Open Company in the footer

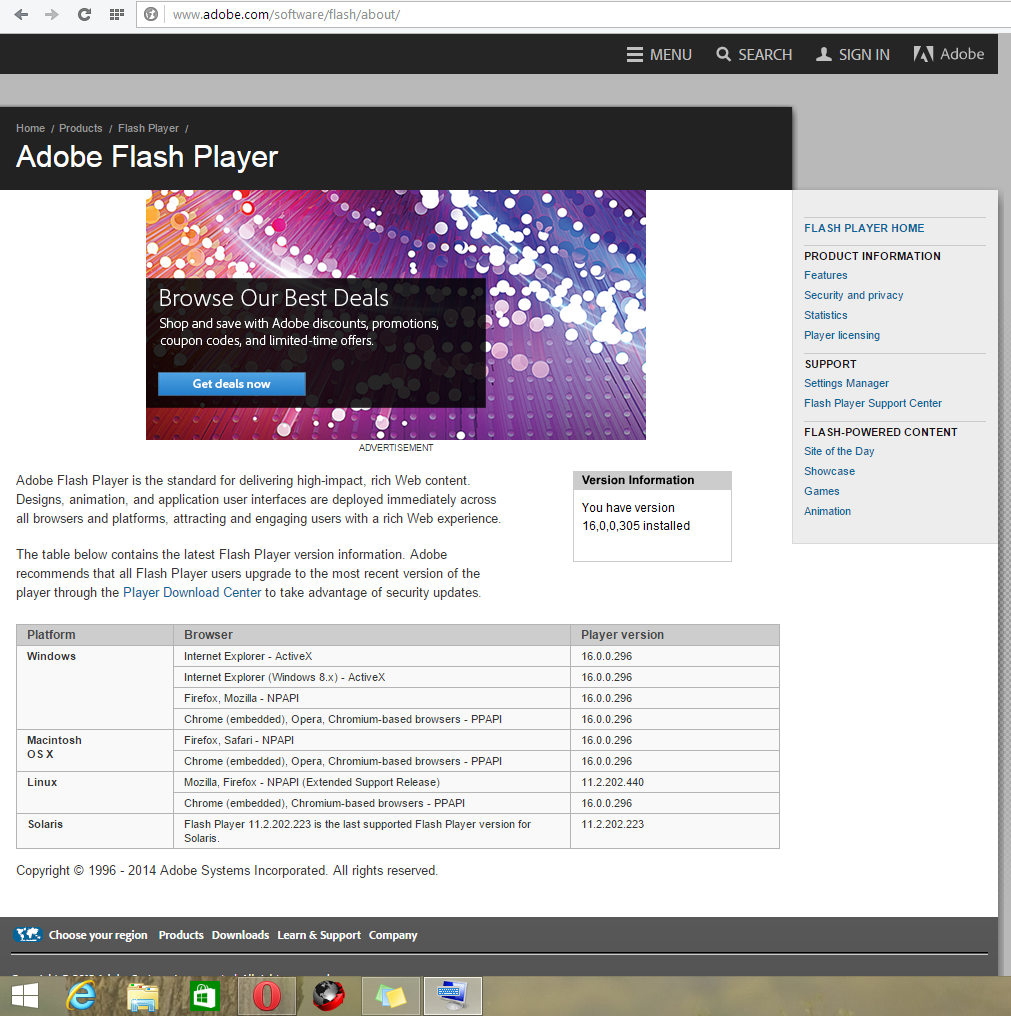point(393,935)
